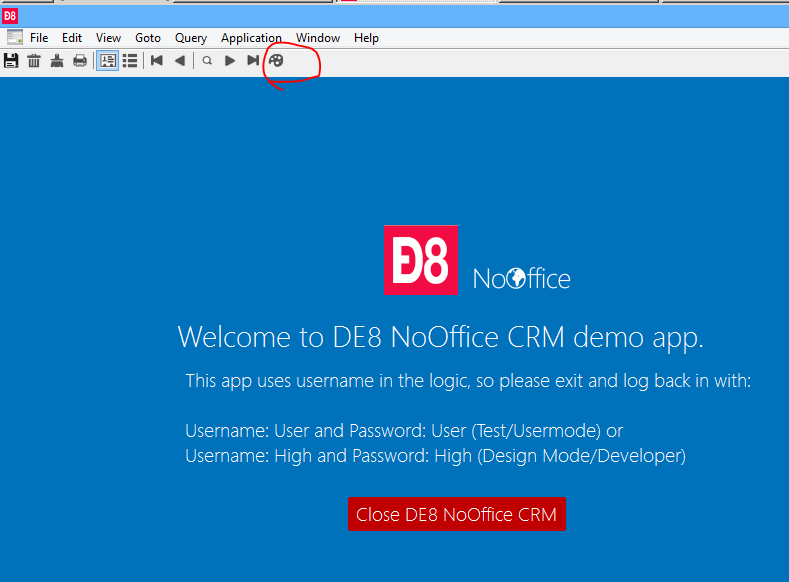This screenshot has height=582, width=789.
Task: Click the Clear broom icon in toolbar
Action: [x=57, y=61]
